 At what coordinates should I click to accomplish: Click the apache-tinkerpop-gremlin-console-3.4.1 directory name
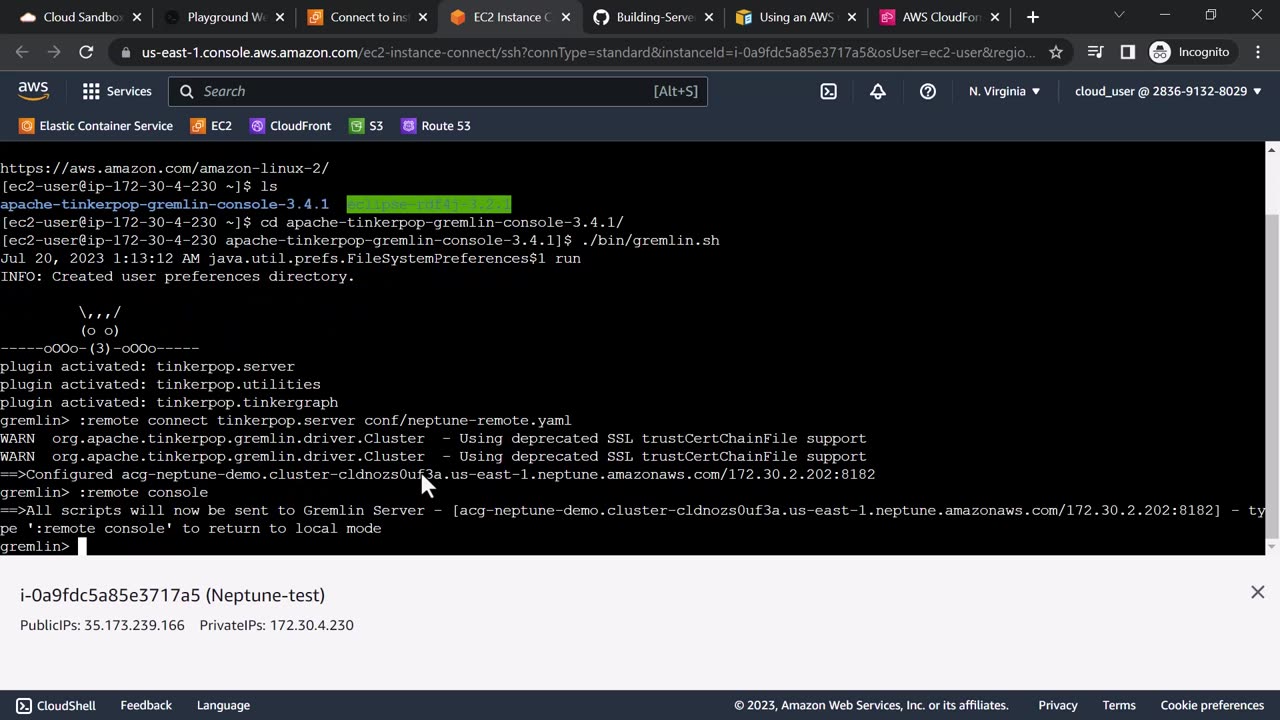click(x=164, y=204)
